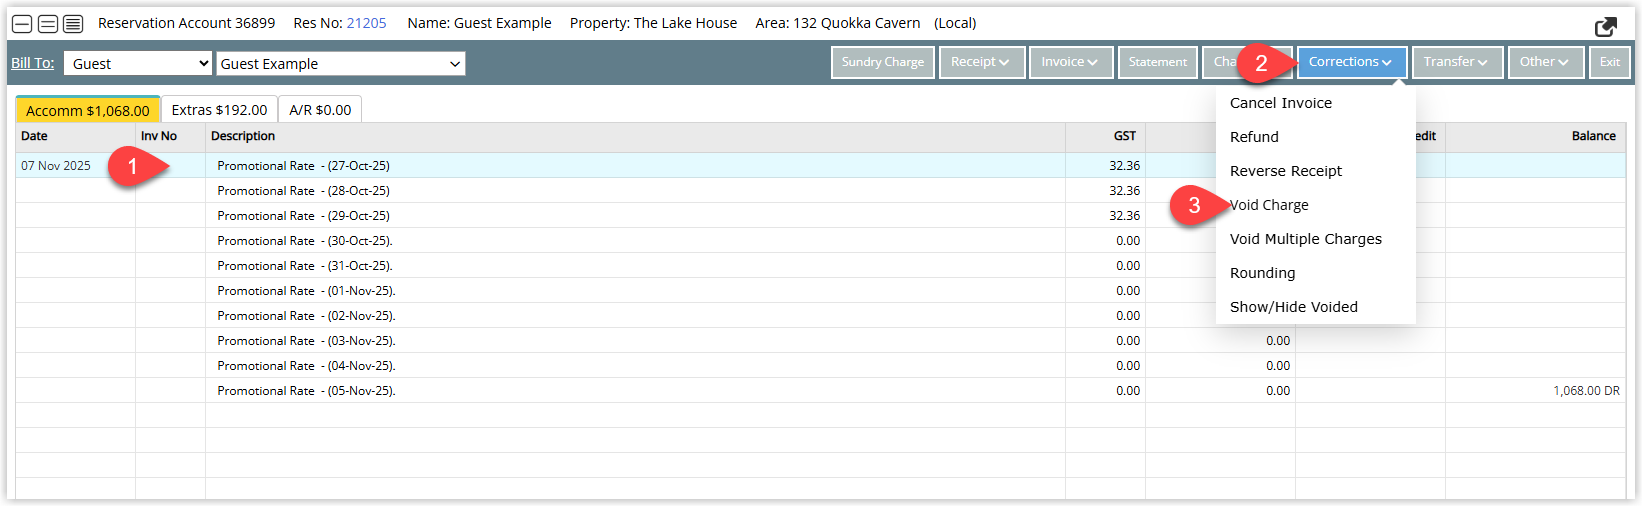Open reservation number 21205 link
1643x507 pixels.
pyautogui.click(x=366, y=23)
